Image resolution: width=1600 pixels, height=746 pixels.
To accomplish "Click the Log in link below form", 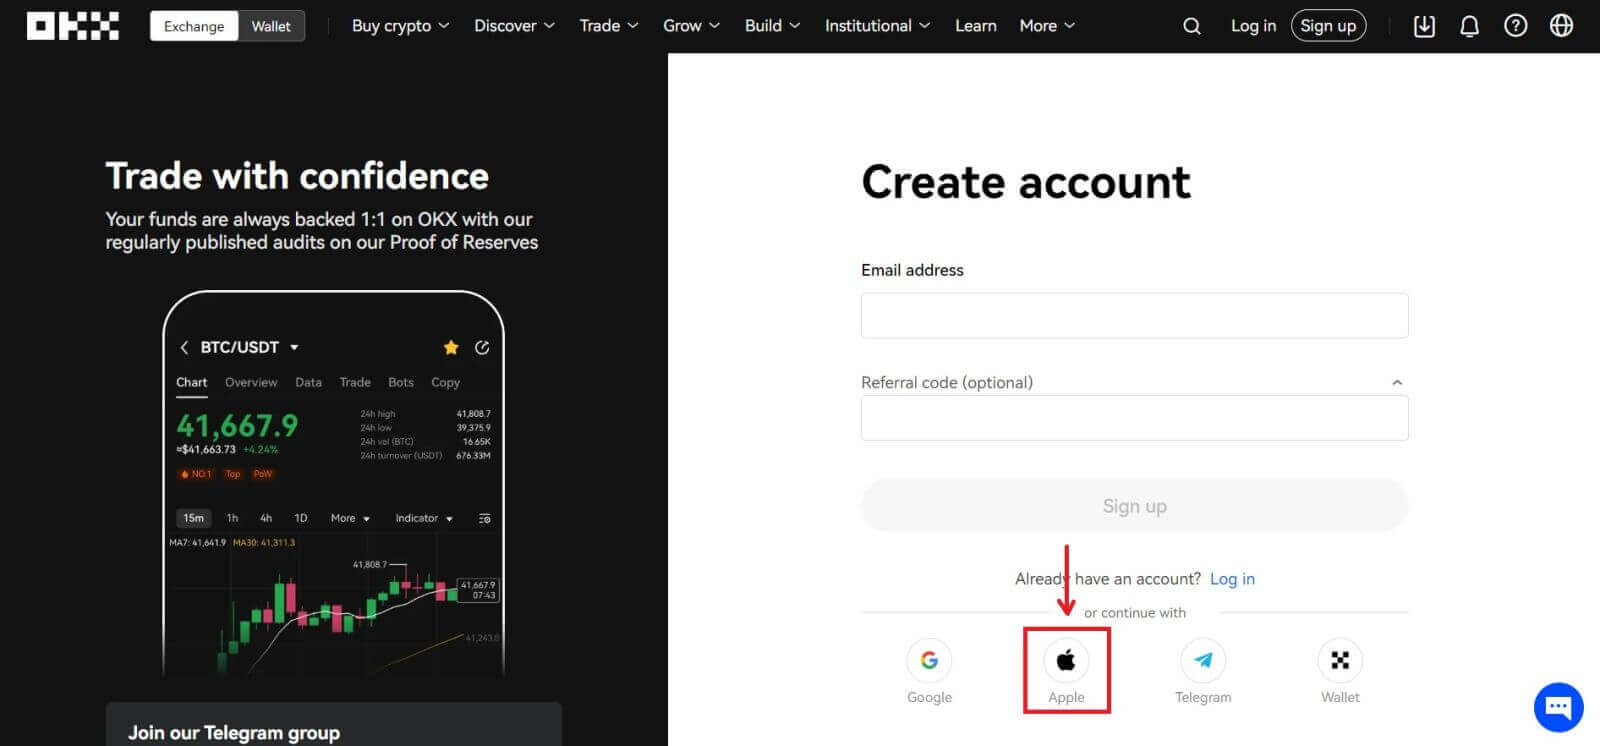I will pyautogui.click(x=1232, y=579).
